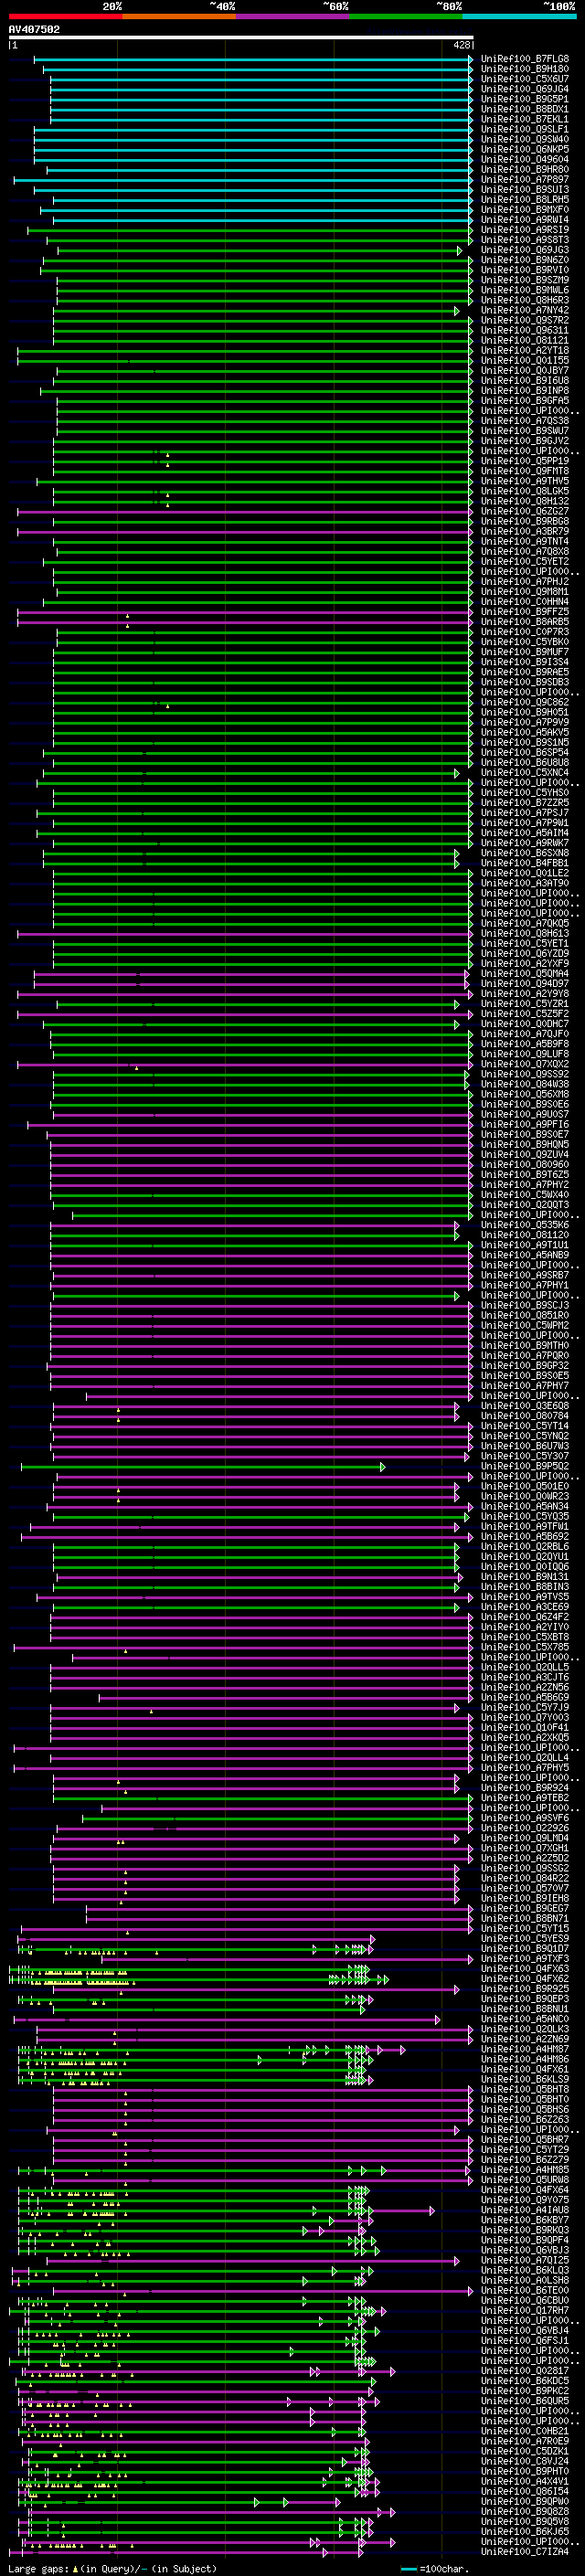The width and height of the screenshot is (585, 2576).
Task: Click hit label UniRef100_A9S8T3
Action: [524, 240]
